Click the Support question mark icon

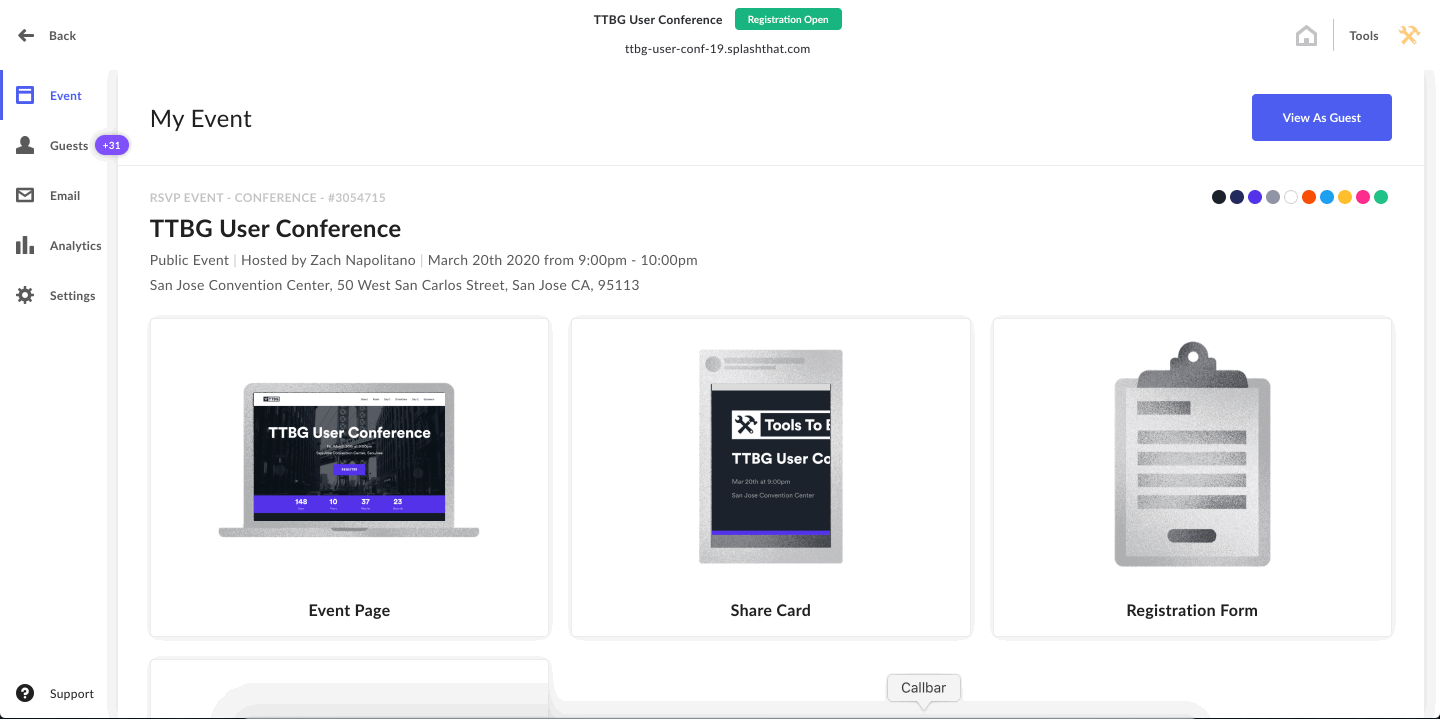[26, 694]
